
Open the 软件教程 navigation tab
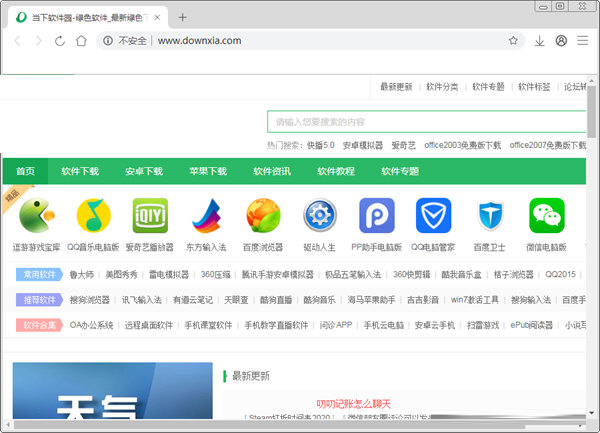coord(336,171)
